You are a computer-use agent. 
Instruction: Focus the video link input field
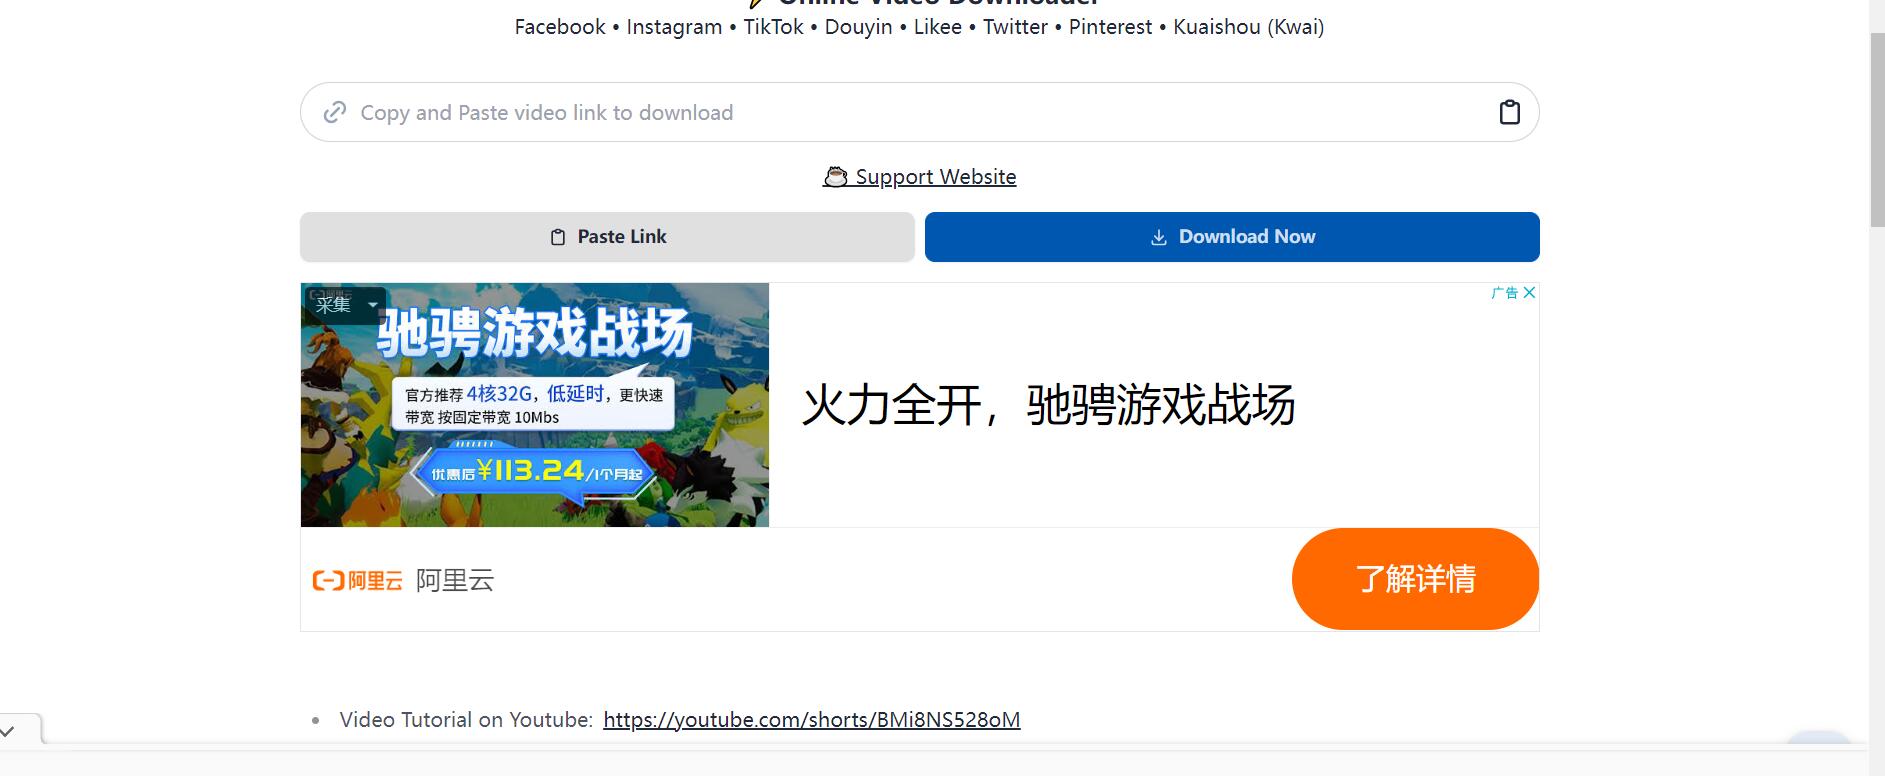click(x=919, y=112)
